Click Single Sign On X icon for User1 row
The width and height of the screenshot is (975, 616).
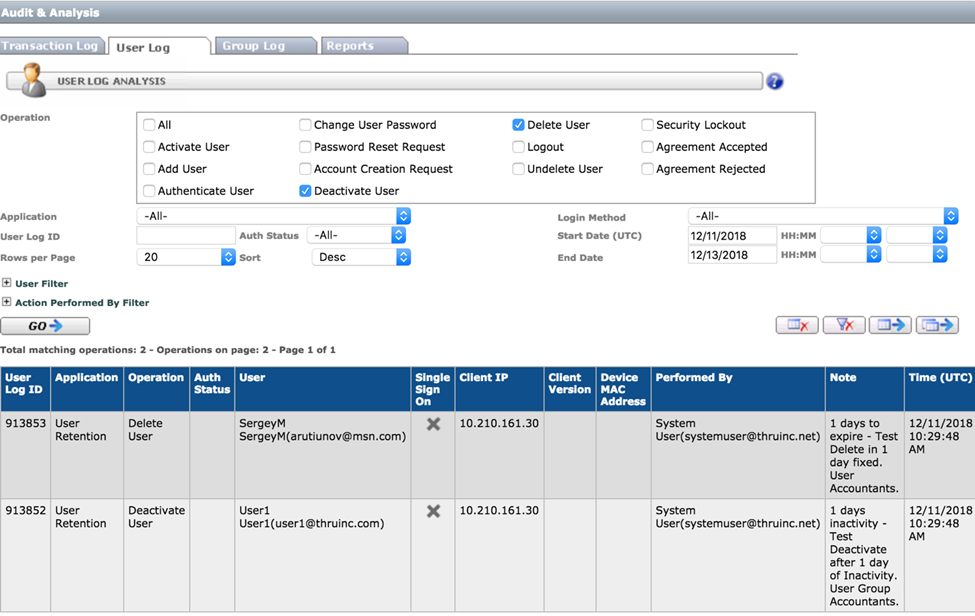[433, 511]
